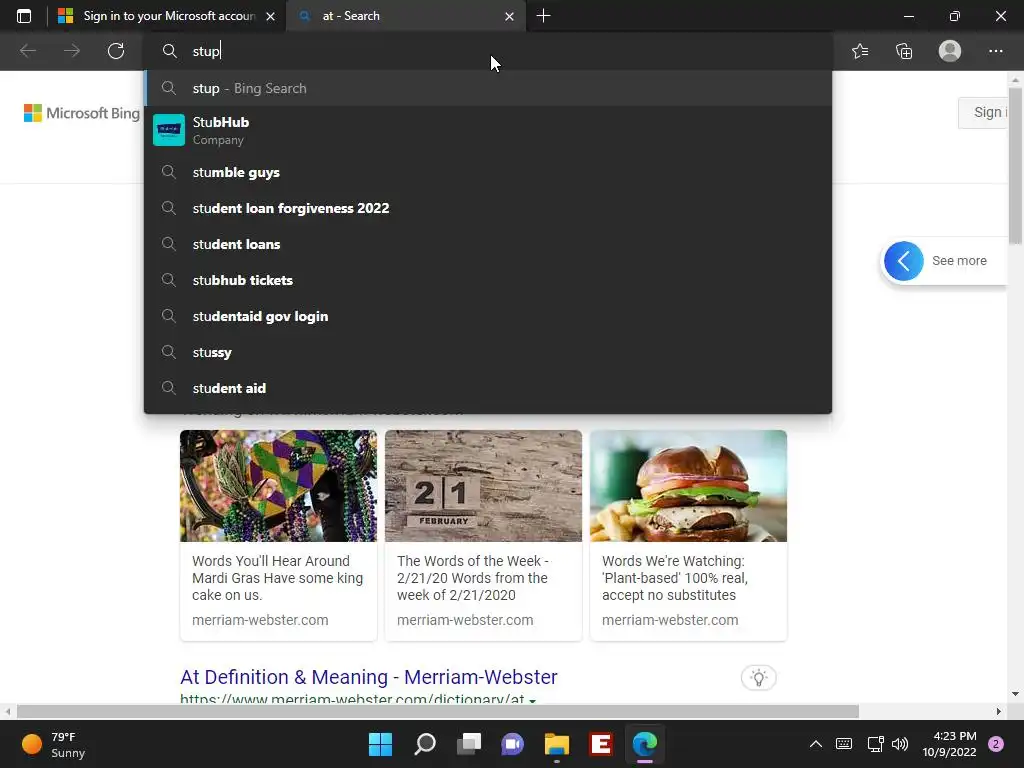The height and width of the screenshot is (768, 1024).
Task: Click the touch keyboard tray icon
Action: 844,744
